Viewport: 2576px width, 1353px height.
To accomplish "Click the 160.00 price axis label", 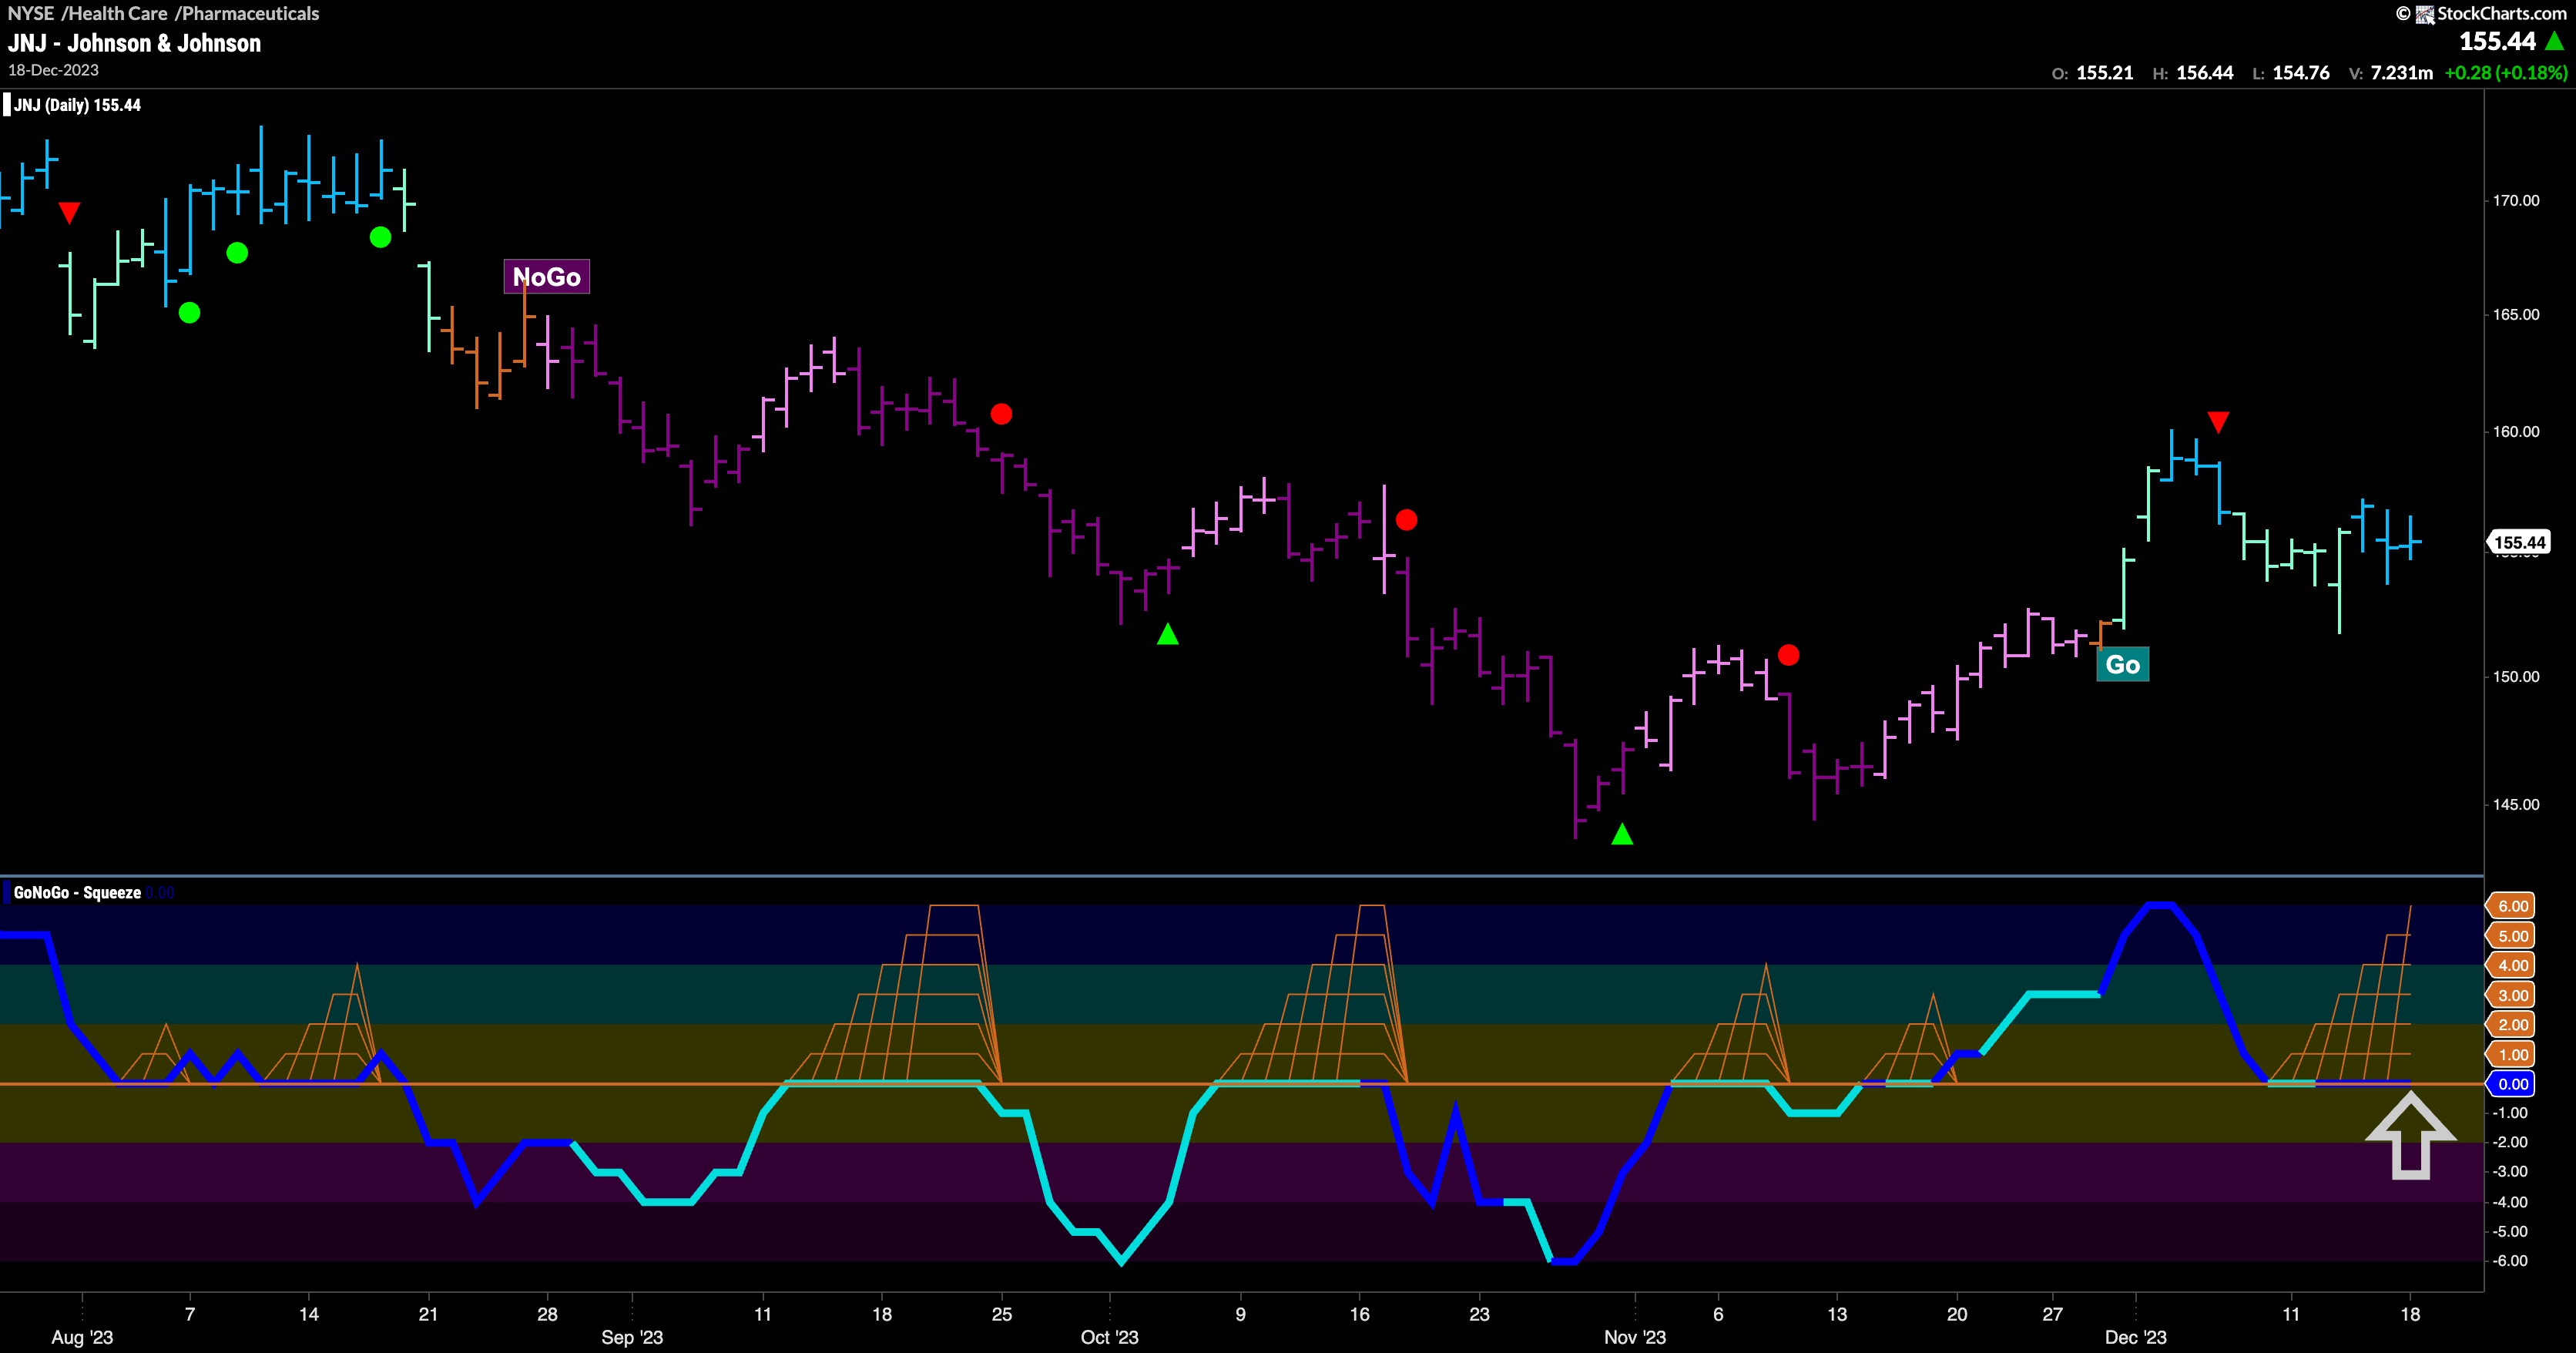I will [2515, 431].
